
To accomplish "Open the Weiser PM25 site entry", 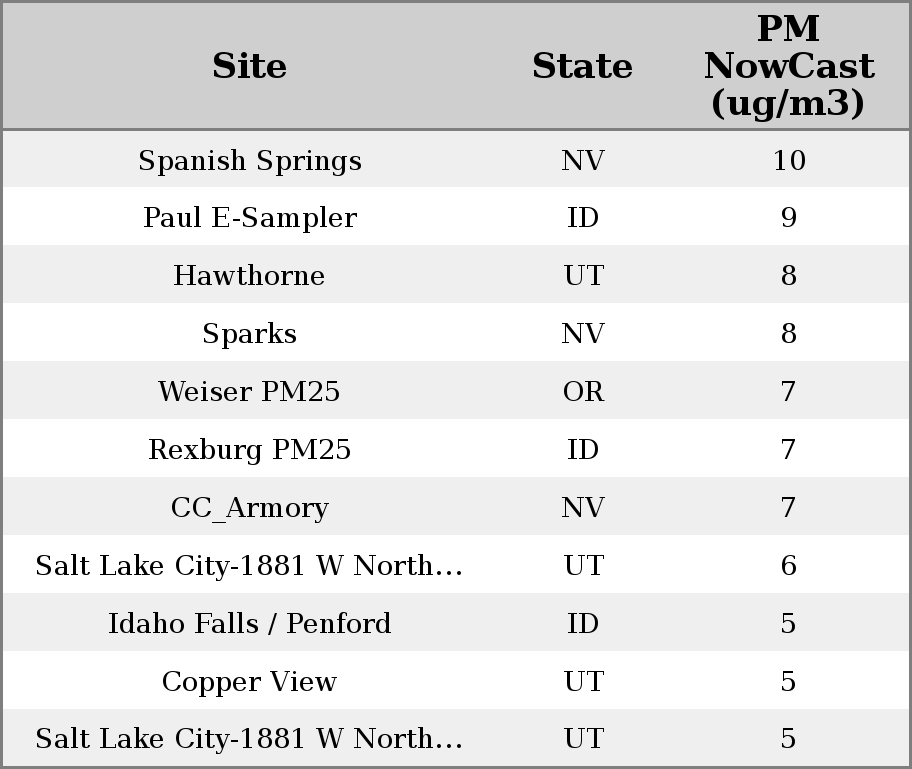I will tap(249, 392).
